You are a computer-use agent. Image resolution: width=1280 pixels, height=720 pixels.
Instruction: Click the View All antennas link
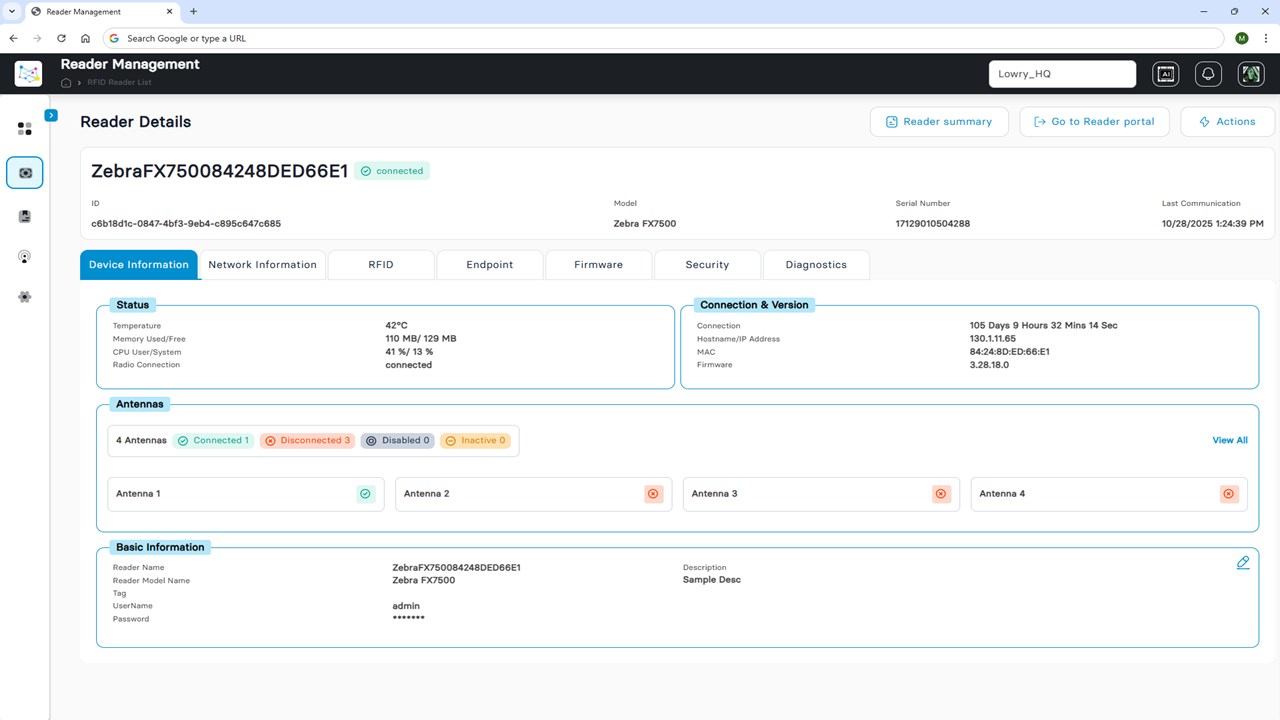point(1230,440)
